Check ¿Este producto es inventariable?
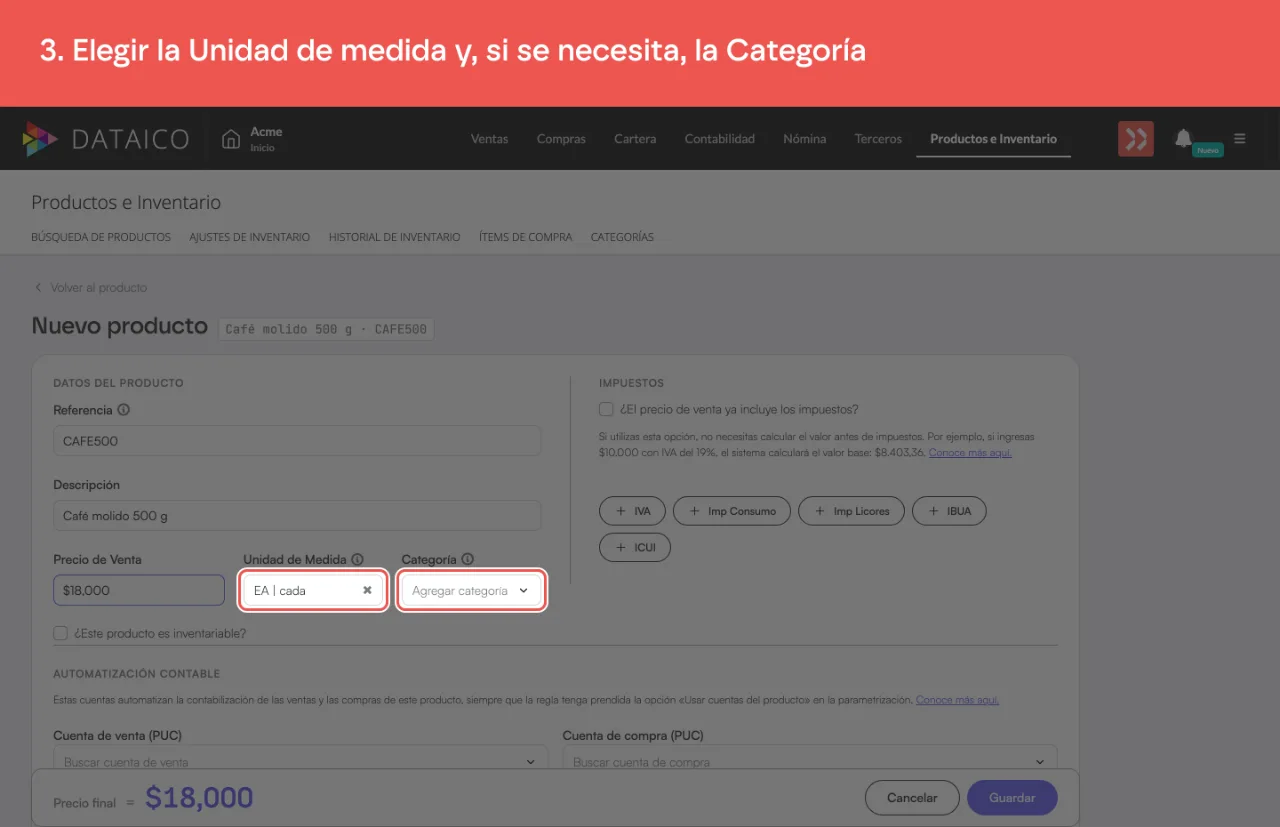Screen dimensions: 1280x827 pos(61,633)
